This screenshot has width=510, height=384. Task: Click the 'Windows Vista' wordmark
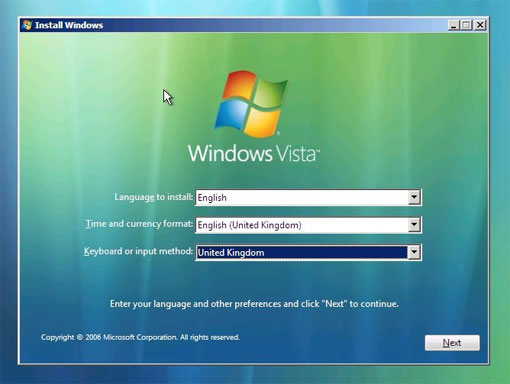click(254, 153)
